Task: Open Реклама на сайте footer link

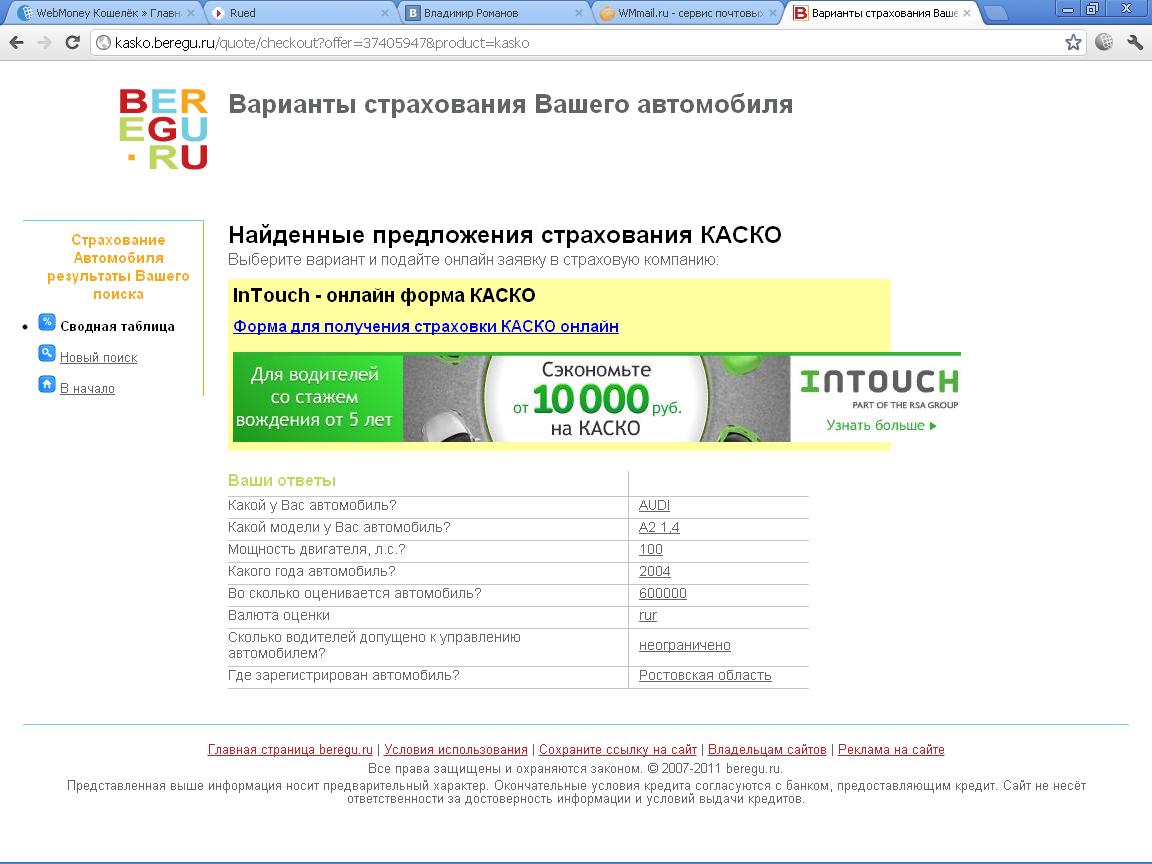Action: pos(891,750)
